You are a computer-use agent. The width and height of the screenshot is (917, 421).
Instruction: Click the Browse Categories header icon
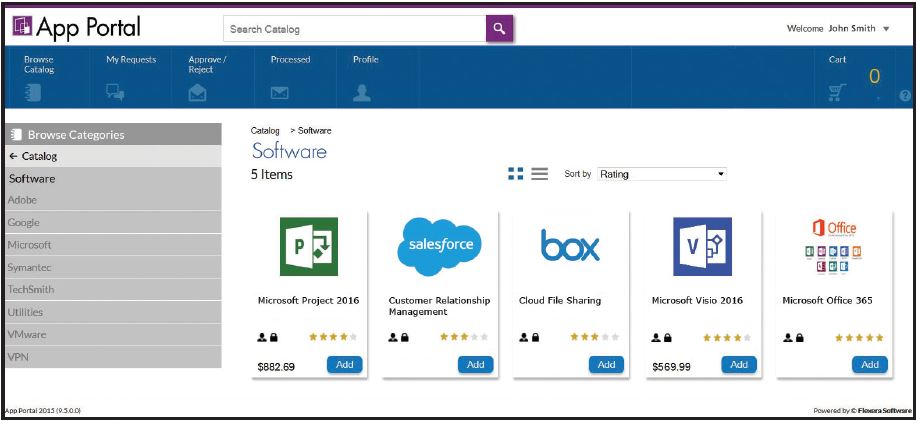[16, 134]
